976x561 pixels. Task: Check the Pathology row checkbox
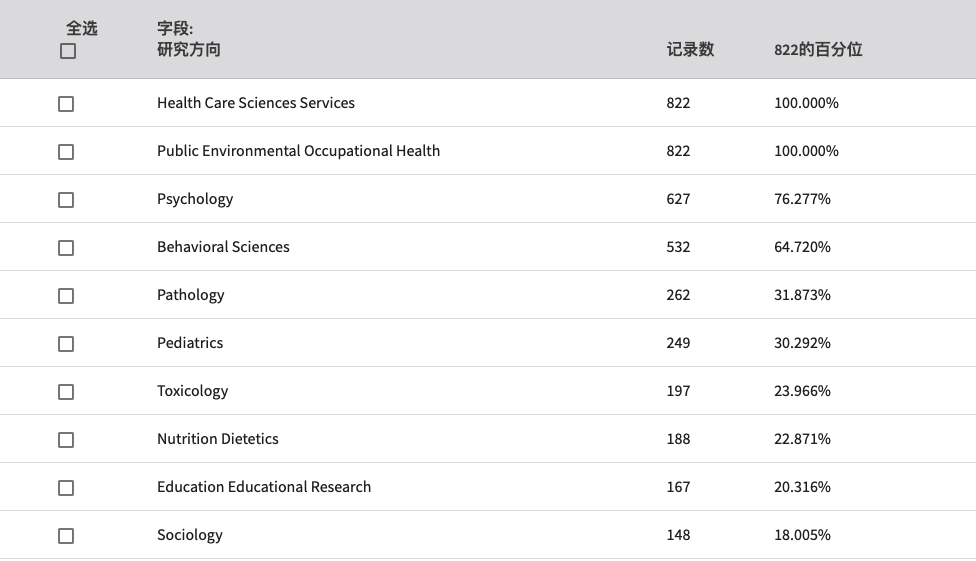coord(66,296)
